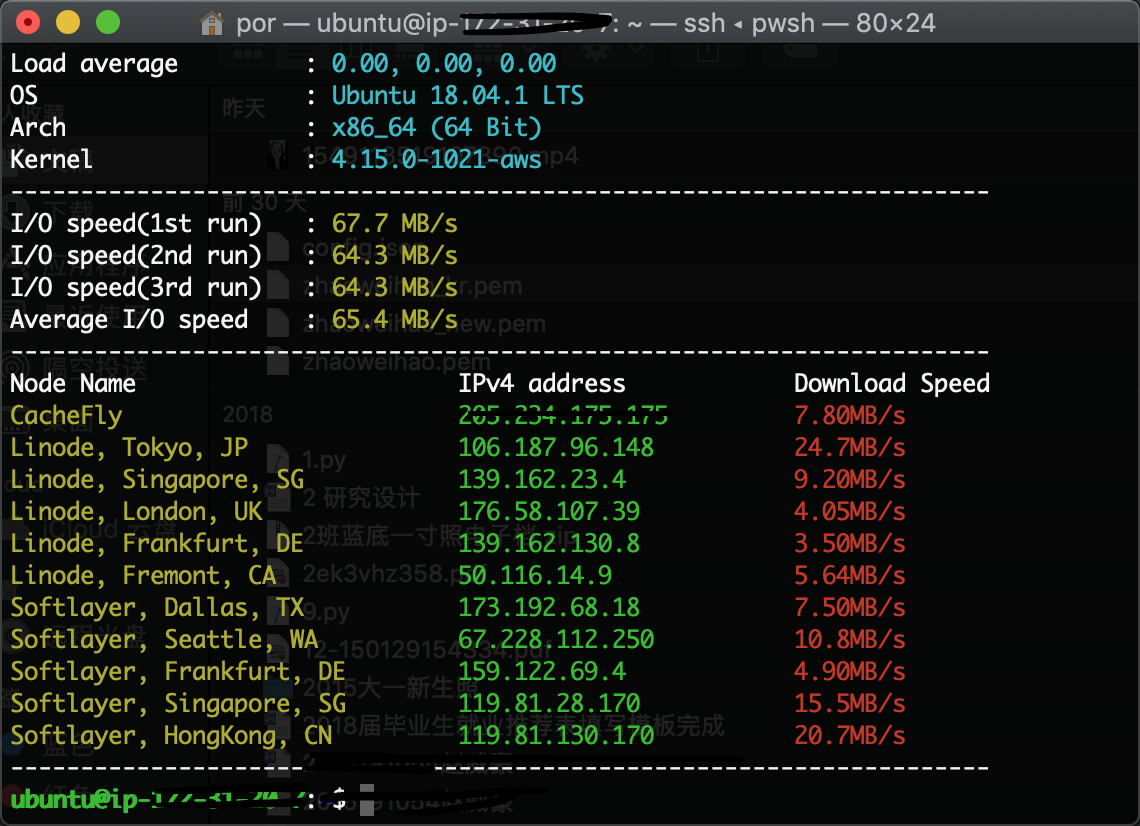
Task: Click the home folder icon in title bar
Action: (x=212, y=23)
